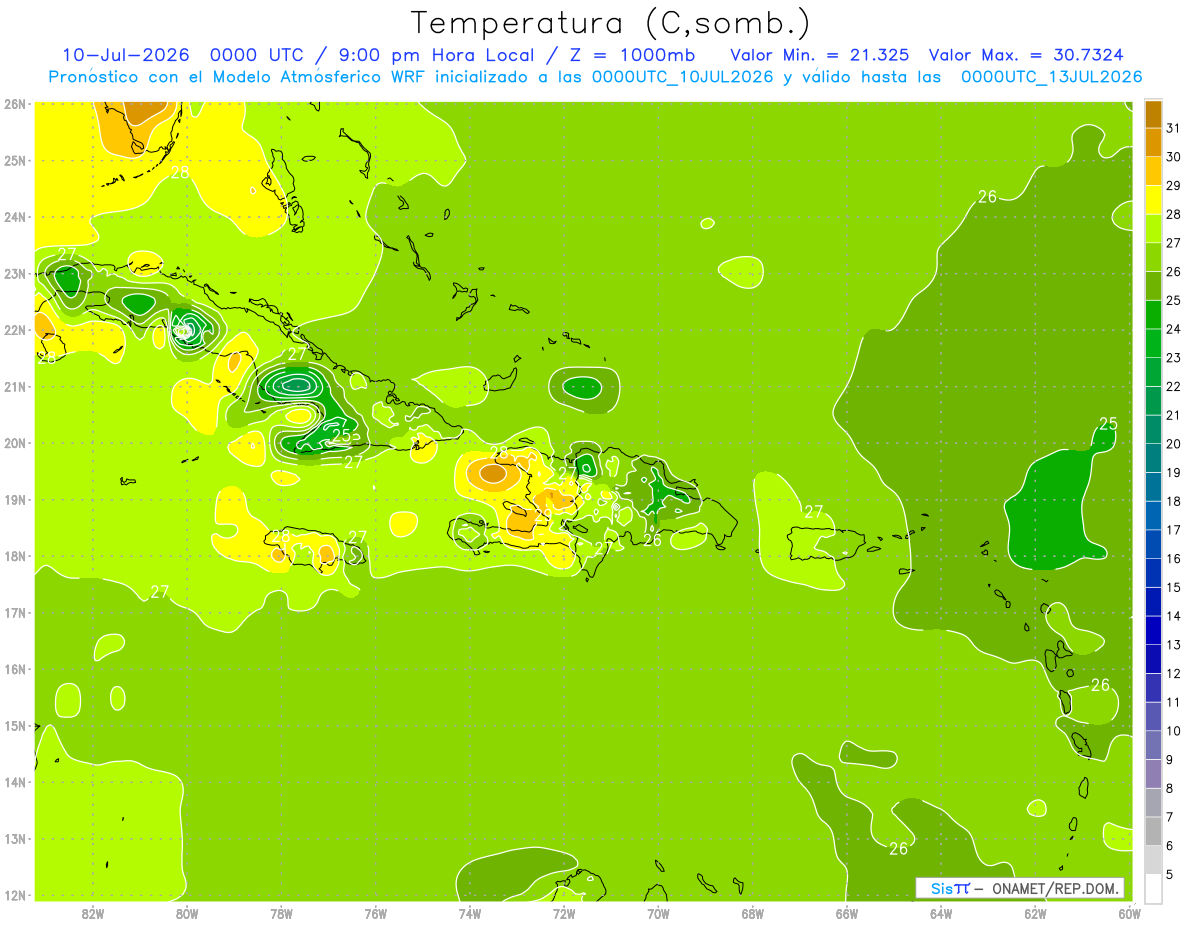This screenshot has height=927, width=1200.
Task: Click the legend scale value 28
Action: [1173, 214]
